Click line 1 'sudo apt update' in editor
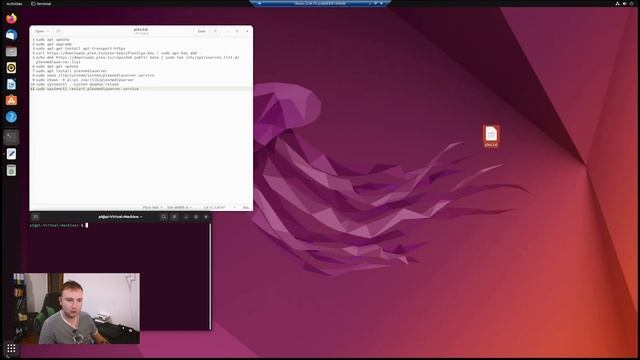The height and width of the screenshot is (360, 640). coord(52,40)
